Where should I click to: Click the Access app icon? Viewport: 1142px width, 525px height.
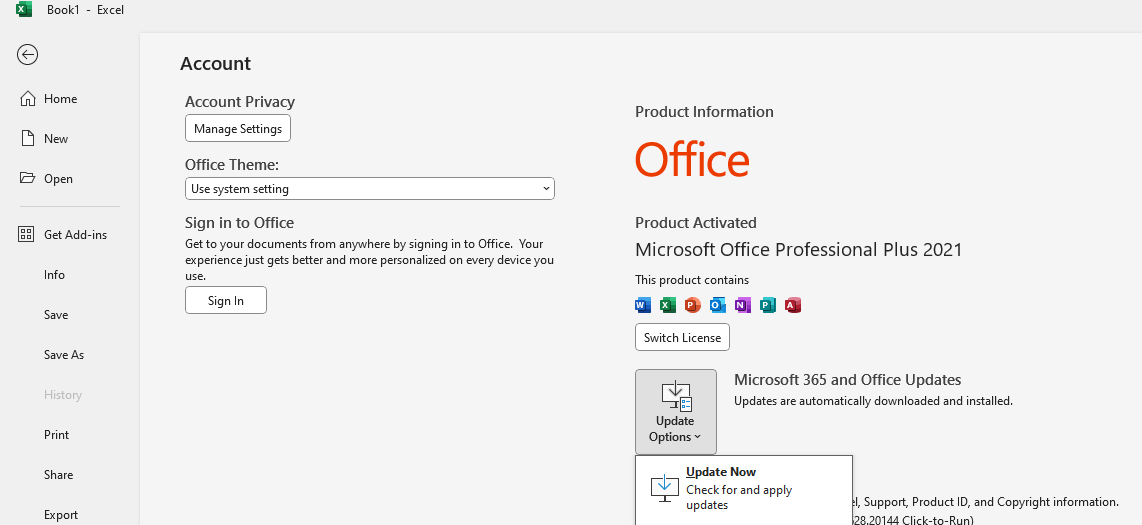pos(793,305)
